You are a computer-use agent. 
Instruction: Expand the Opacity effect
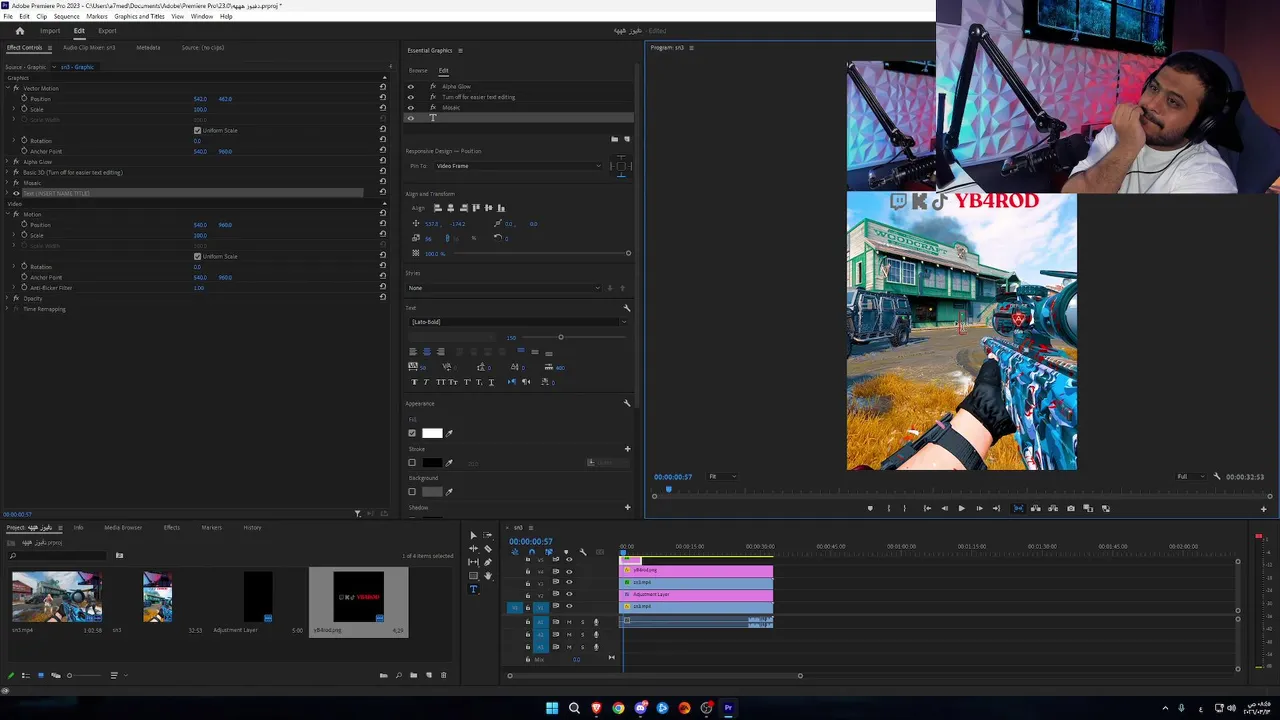pyautogui.click(x=7, y=298)
